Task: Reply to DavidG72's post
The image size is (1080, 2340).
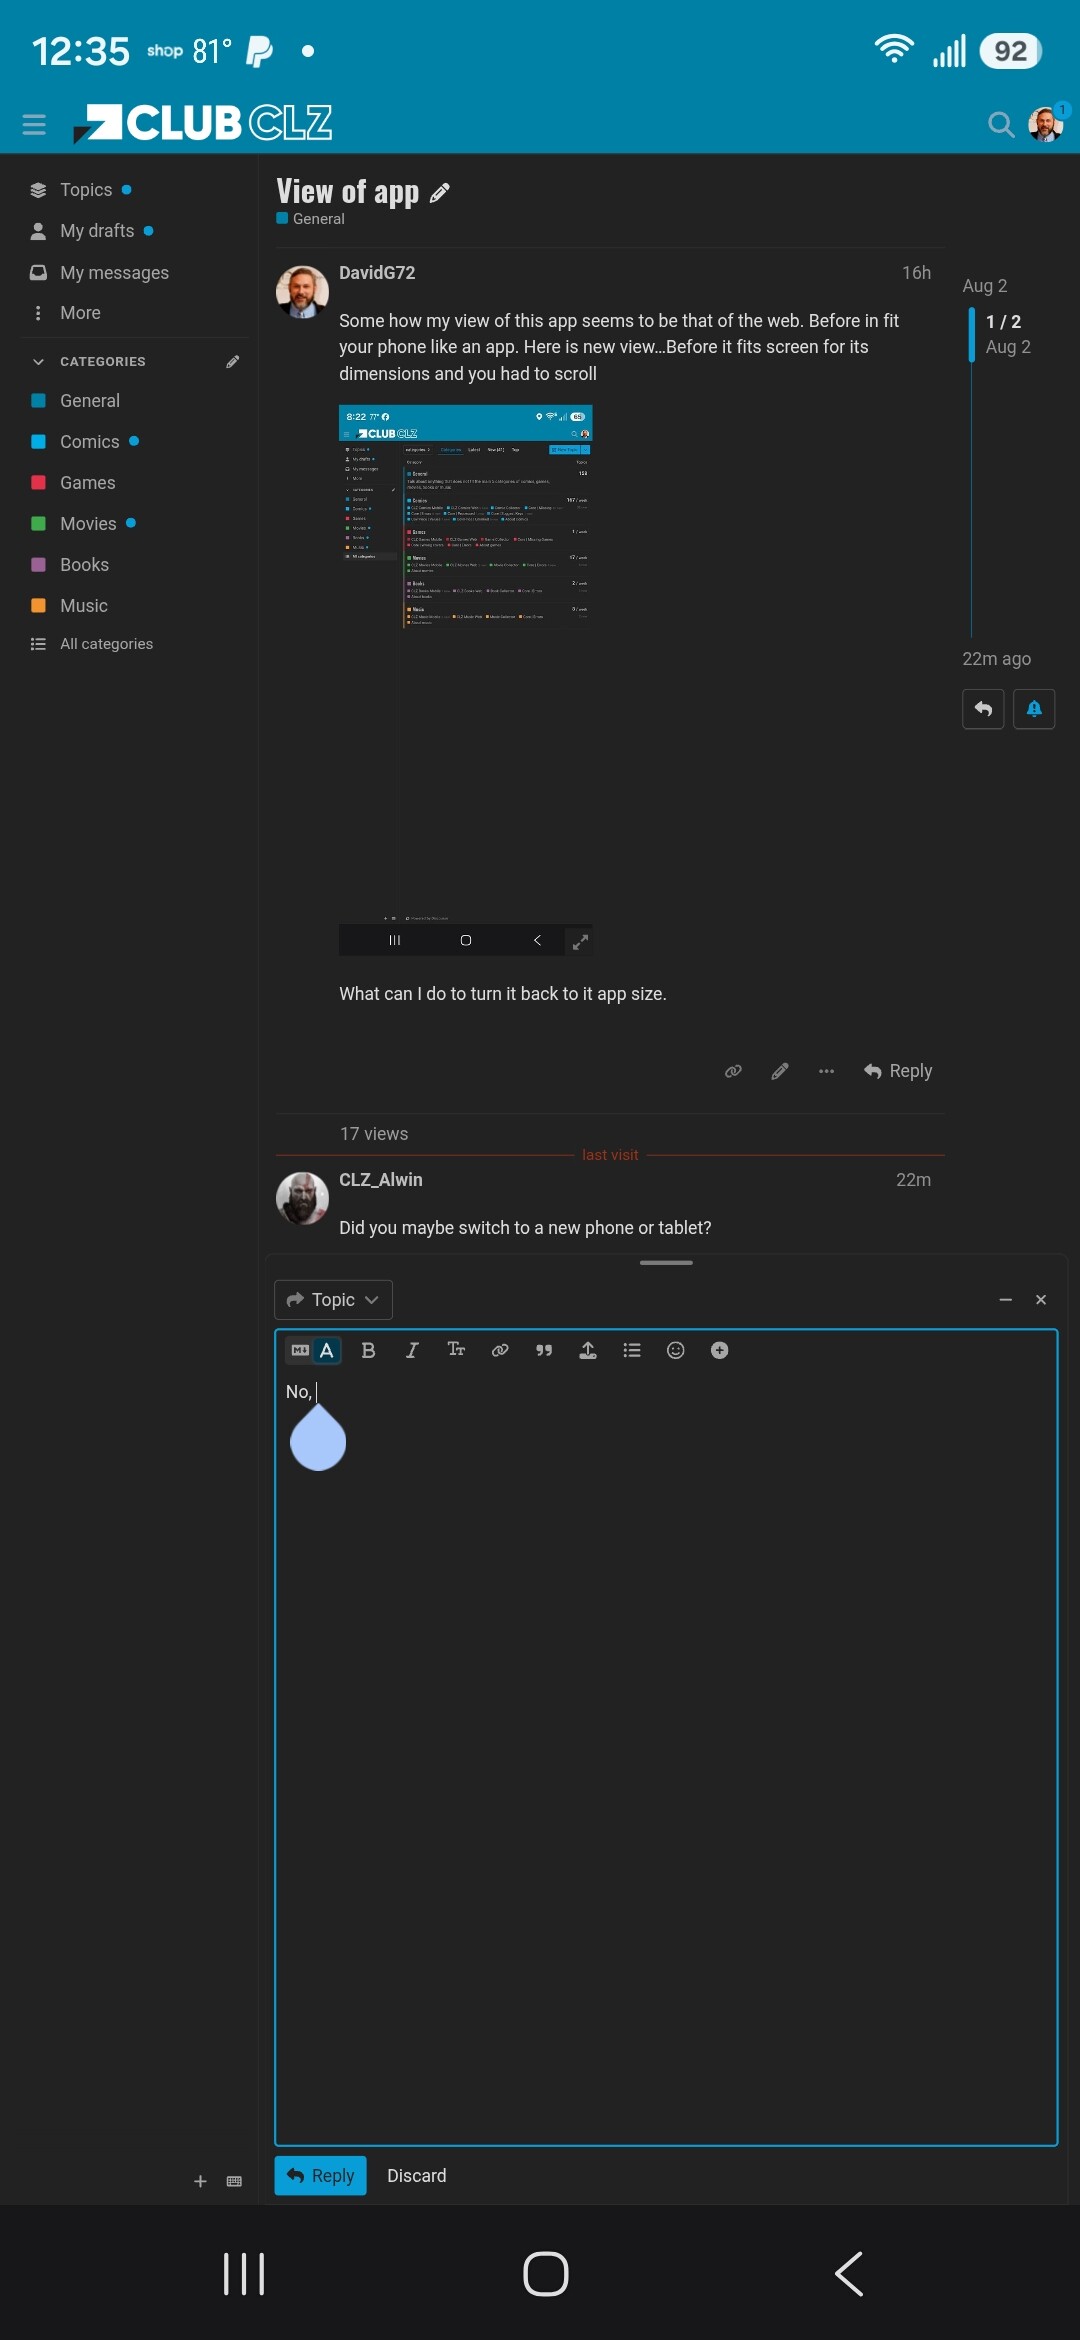Action: tap(898, 1071)
